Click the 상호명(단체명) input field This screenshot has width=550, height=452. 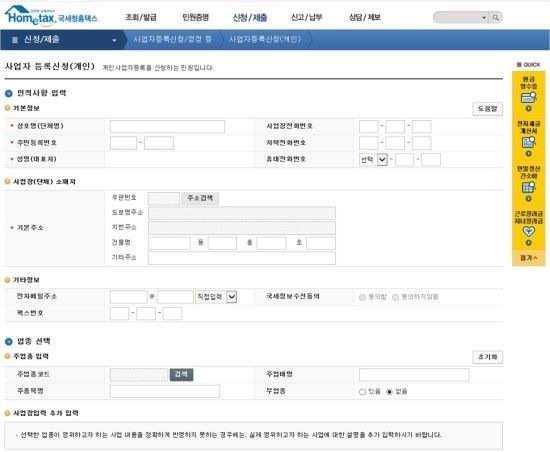pyautogui.click(x=167, y=126)
